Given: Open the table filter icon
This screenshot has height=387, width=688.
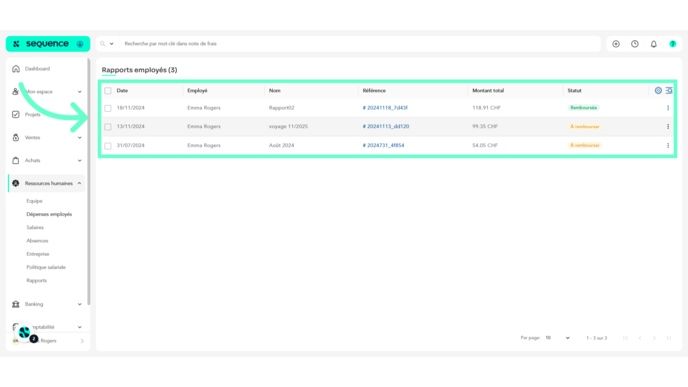Looking at the screenshot, I should point(669,90).
